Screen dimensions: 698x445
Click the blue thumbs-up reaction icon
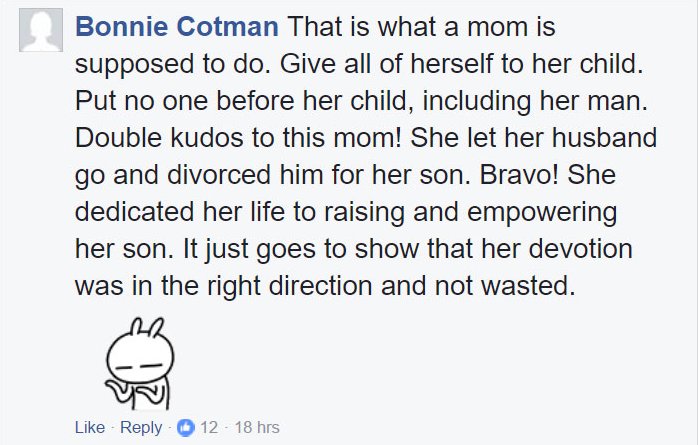[186, 428]
